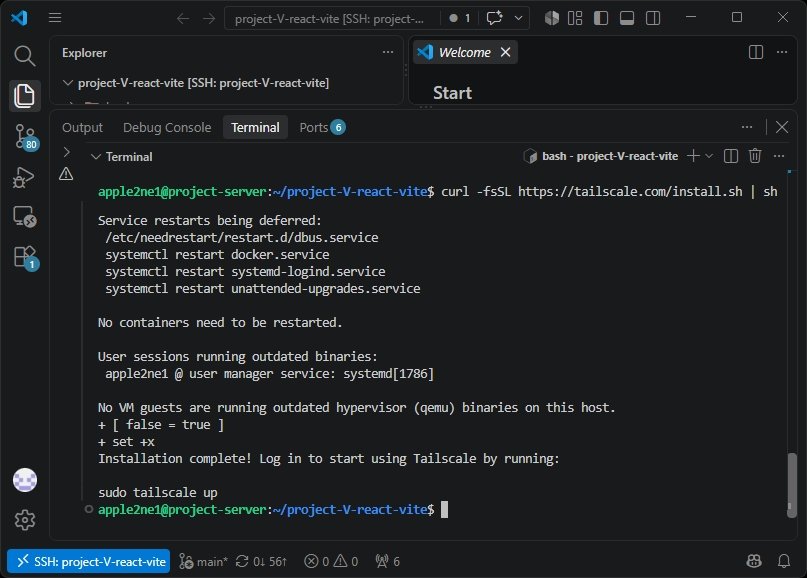The width and height of the screenshot is (807, 578).
Task: Open terminal more actions ellipsis
Action: 779,156
